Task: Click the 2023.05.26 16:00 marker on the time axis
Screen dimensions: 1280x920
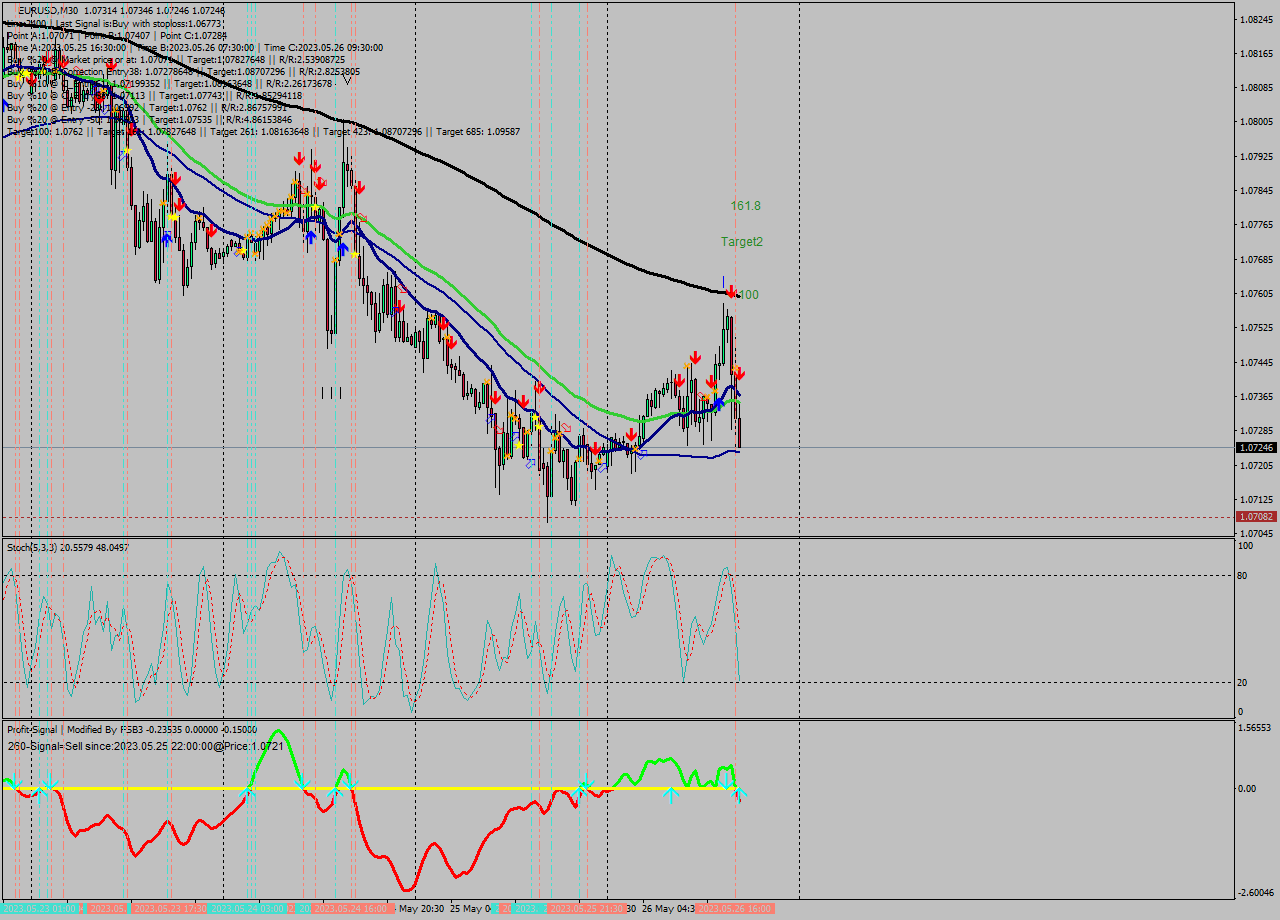Action: point(736,910)
